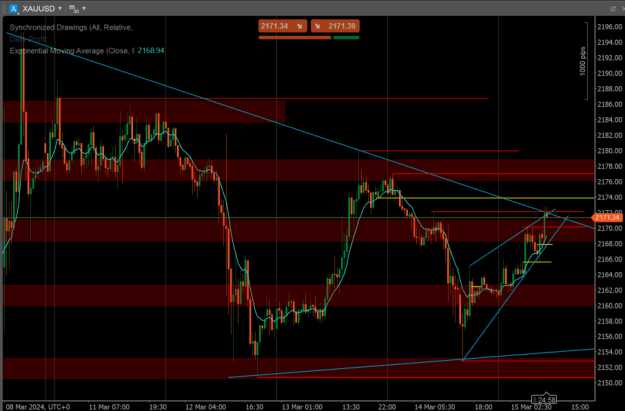Click the 2196.00 price axis label
The width and height of the screenshot is (625, 411).
click(x=609, y=27)
